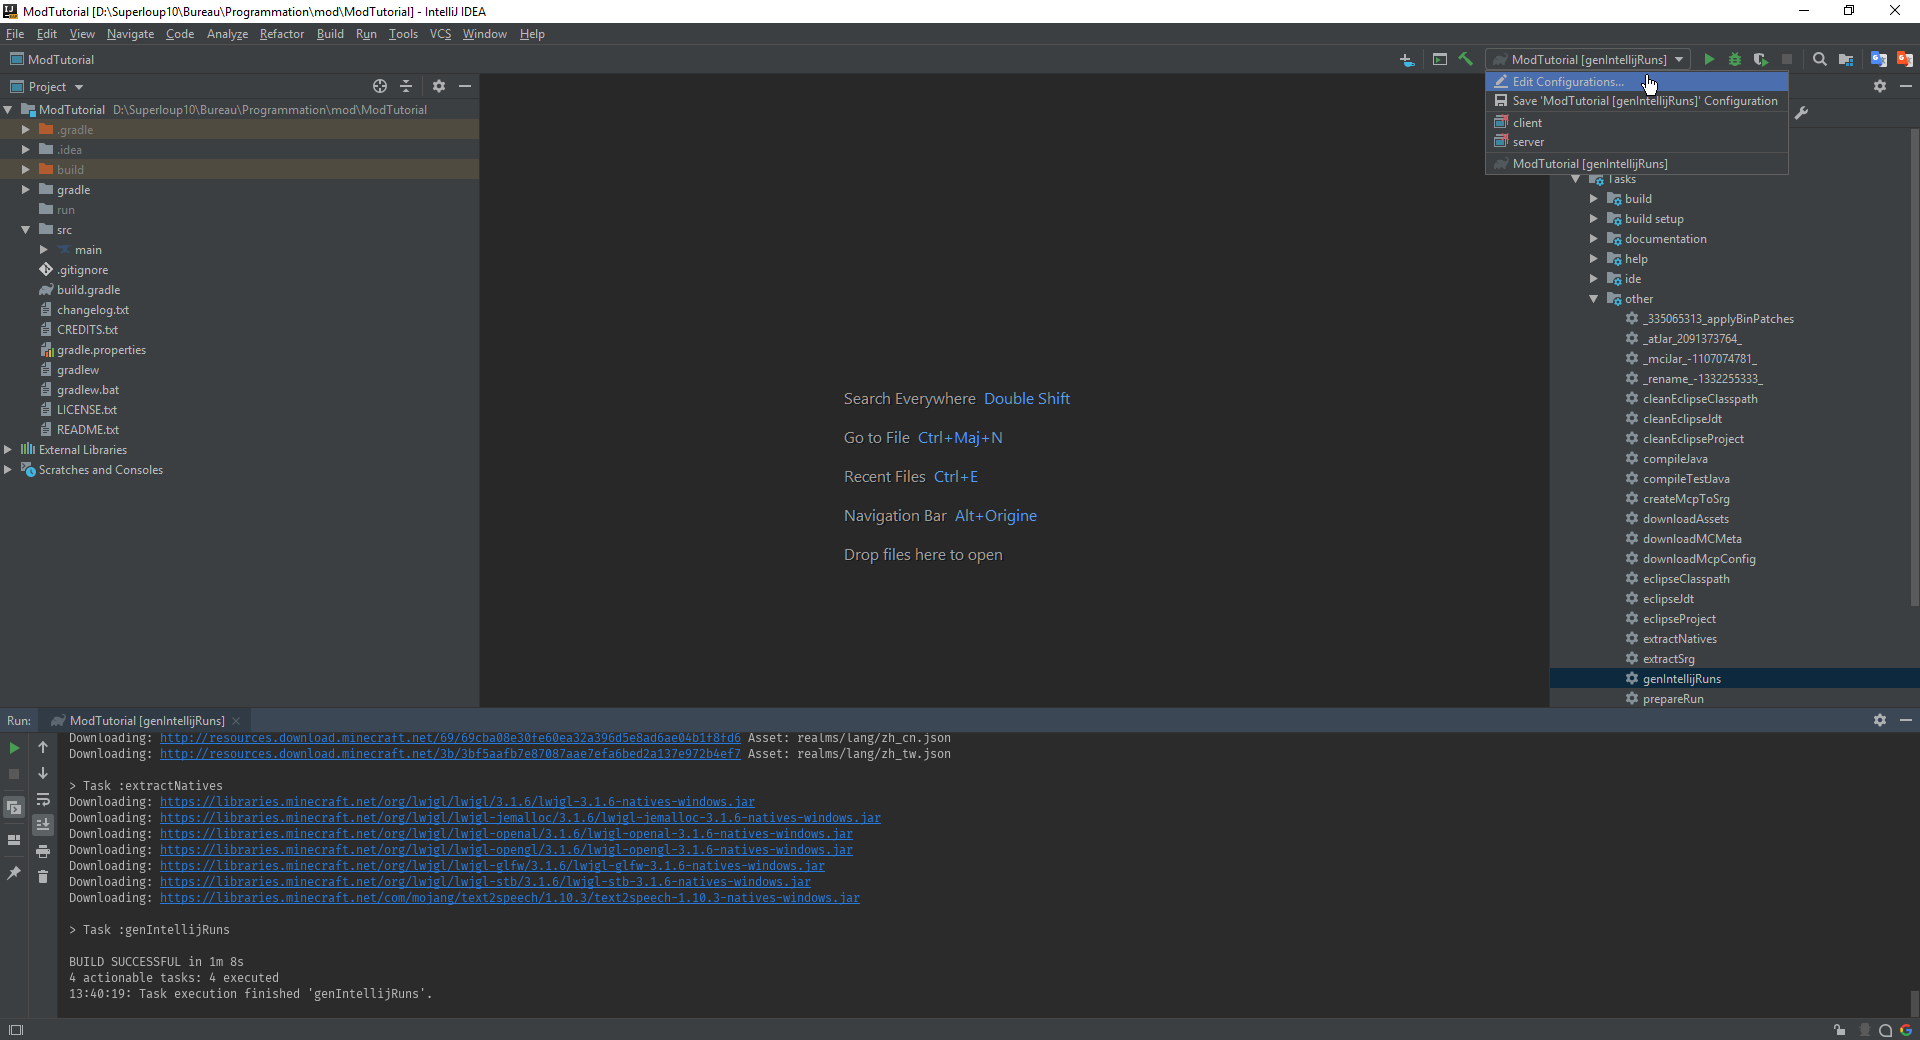Viewport: 1920px width, 1040px height.
Task: Click Project panel locate target icon
Action: click(x=380, y=87)
